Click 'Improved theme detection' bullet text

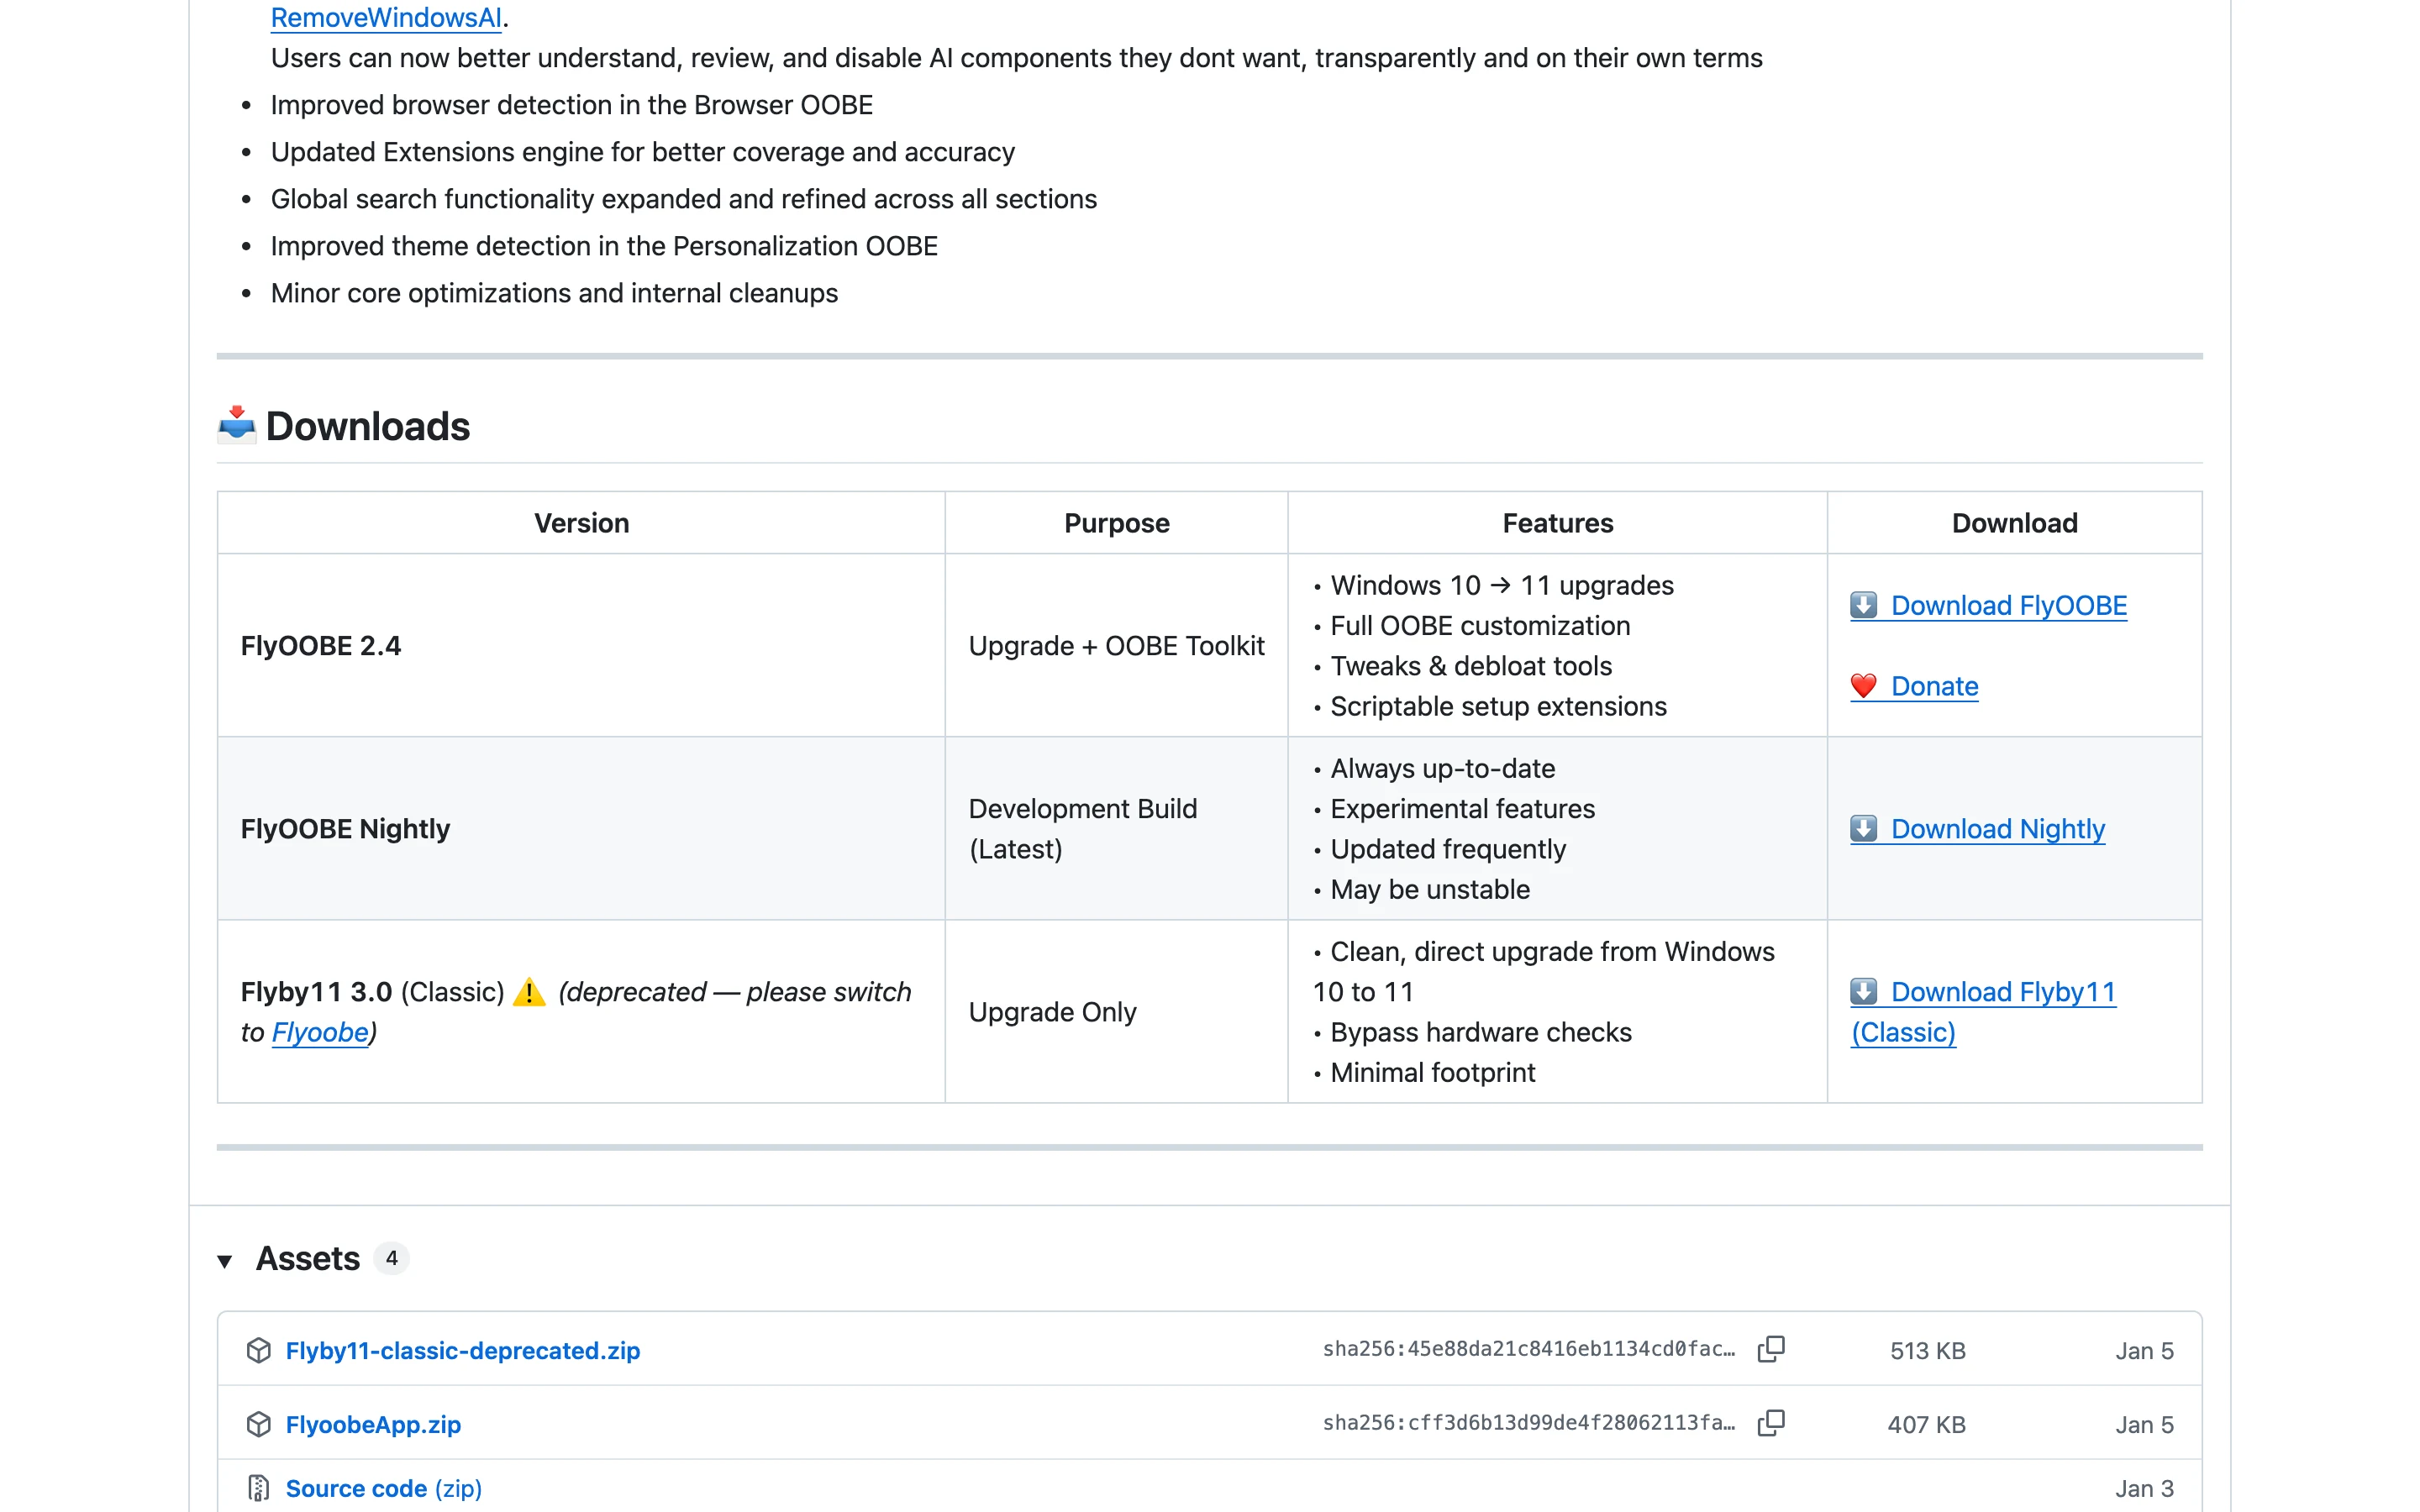604,246
